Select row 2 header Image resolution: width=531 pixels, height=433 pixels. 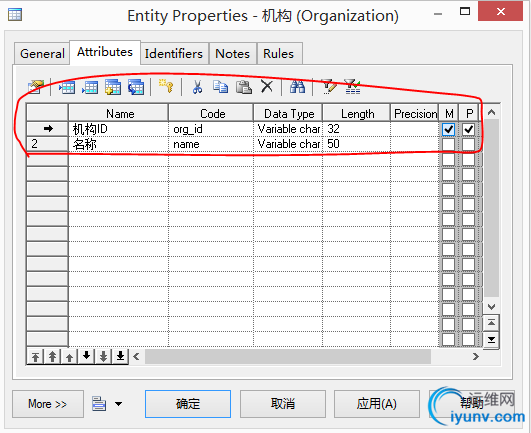point(47,144)
